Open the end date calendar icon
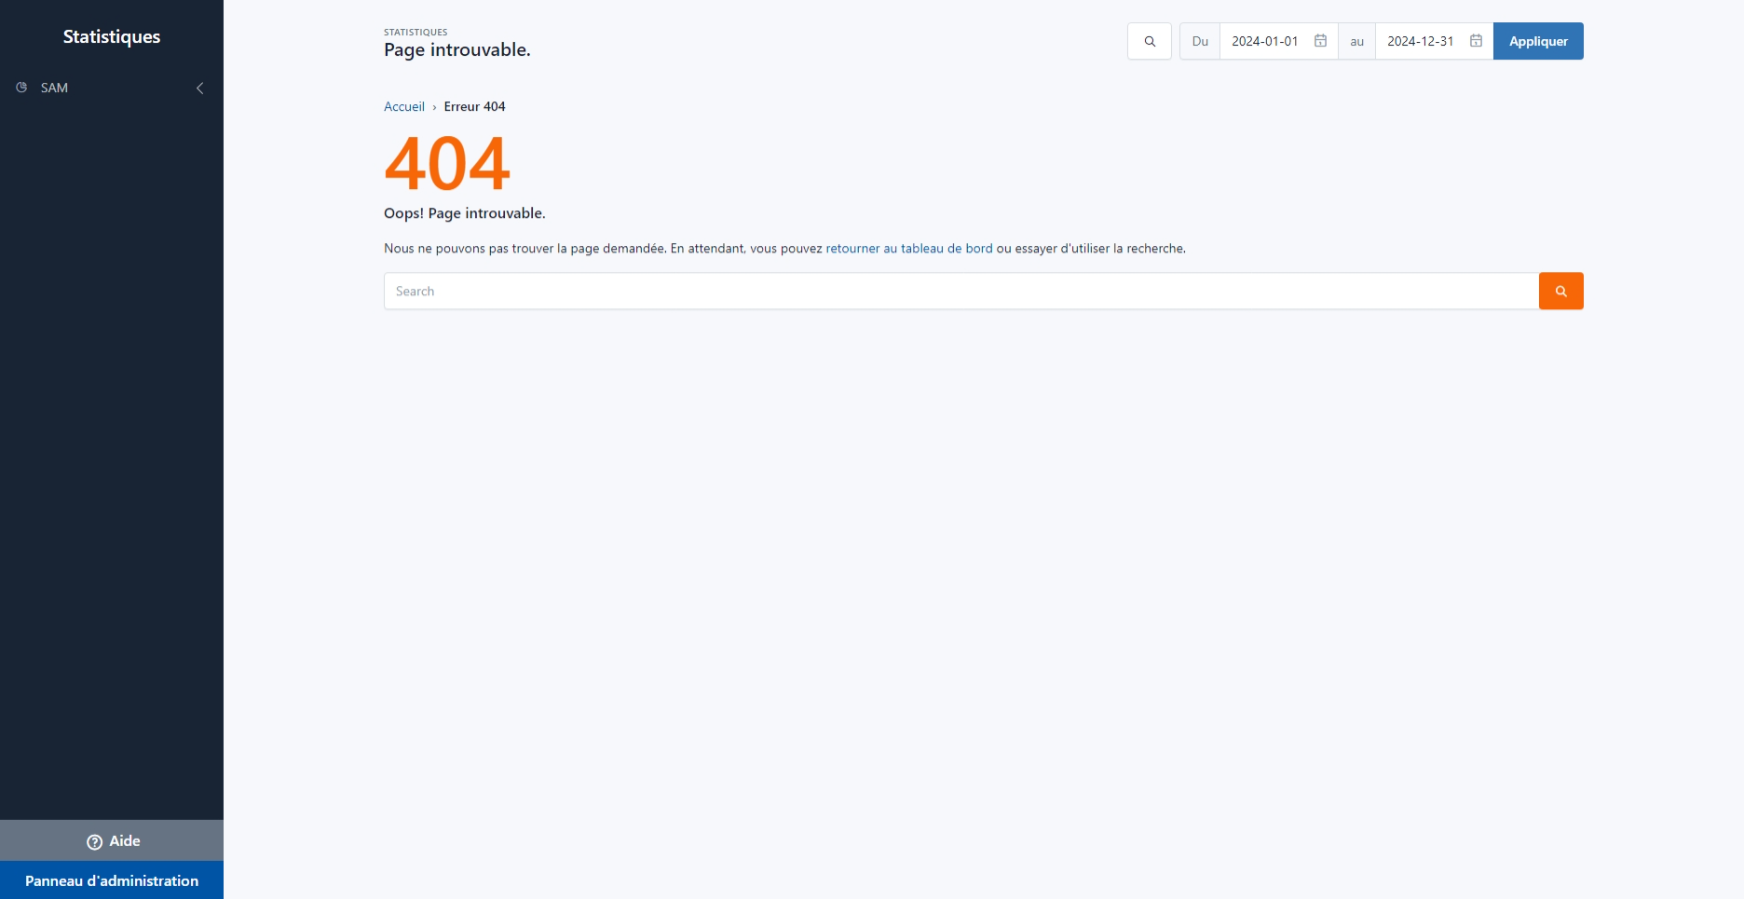 point(1475,41)
